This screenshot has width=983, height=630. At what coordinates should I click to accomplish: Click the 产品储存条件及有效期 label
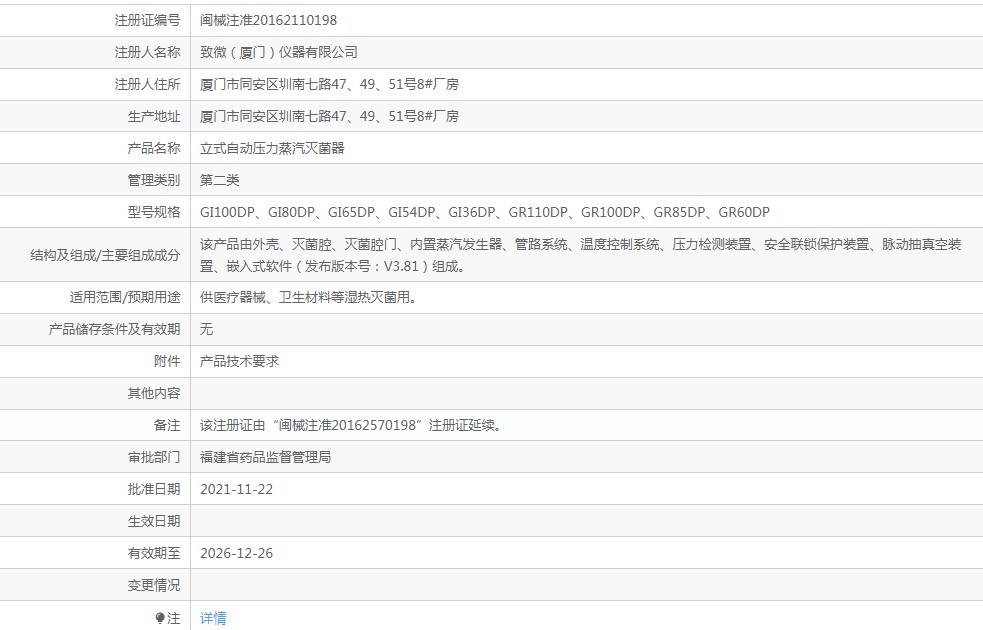click(115, 329)
